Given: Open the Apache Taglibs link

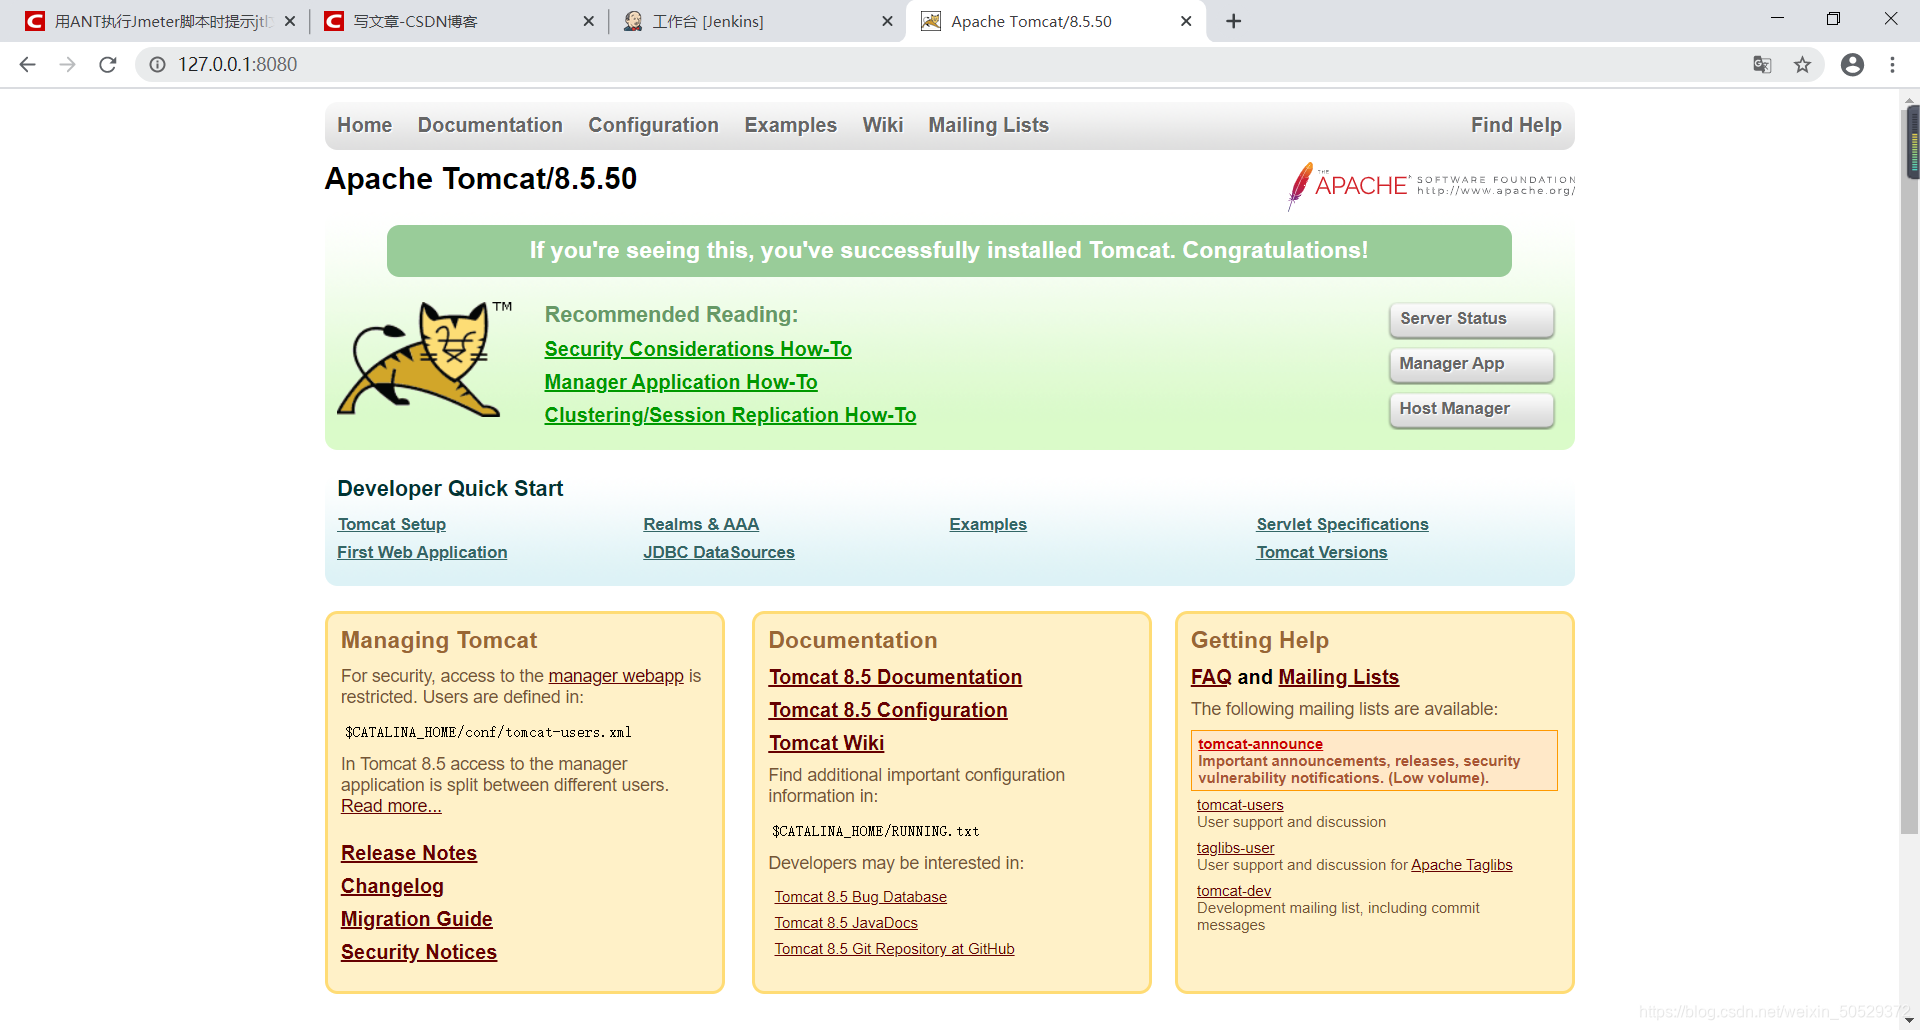Looking at the screenshot, I should pos(1461,865).
